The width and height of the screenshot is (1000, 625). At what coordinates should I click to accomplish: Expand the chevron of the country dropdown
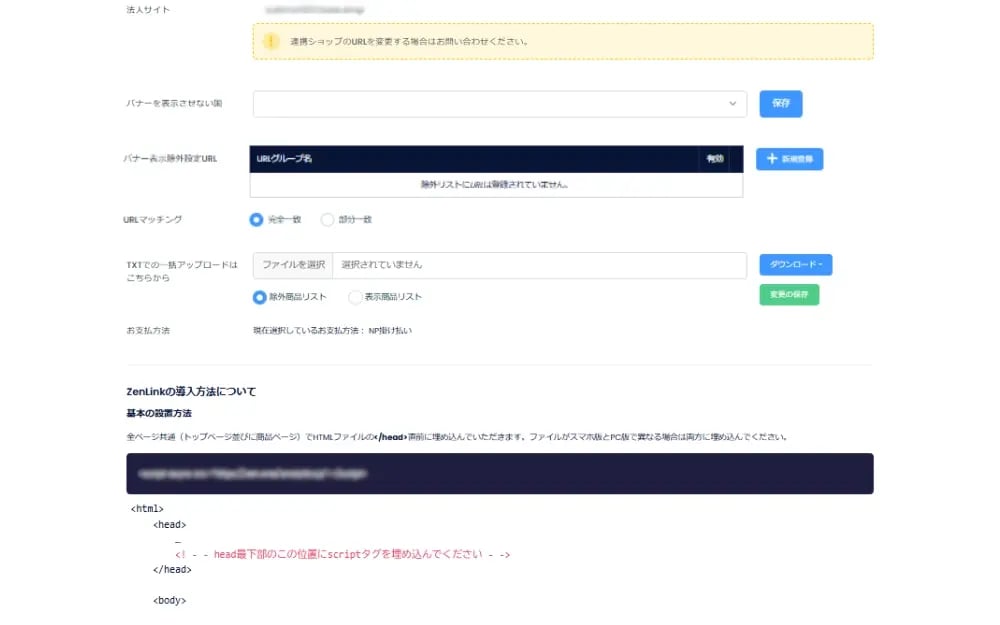tap(733, 104)
